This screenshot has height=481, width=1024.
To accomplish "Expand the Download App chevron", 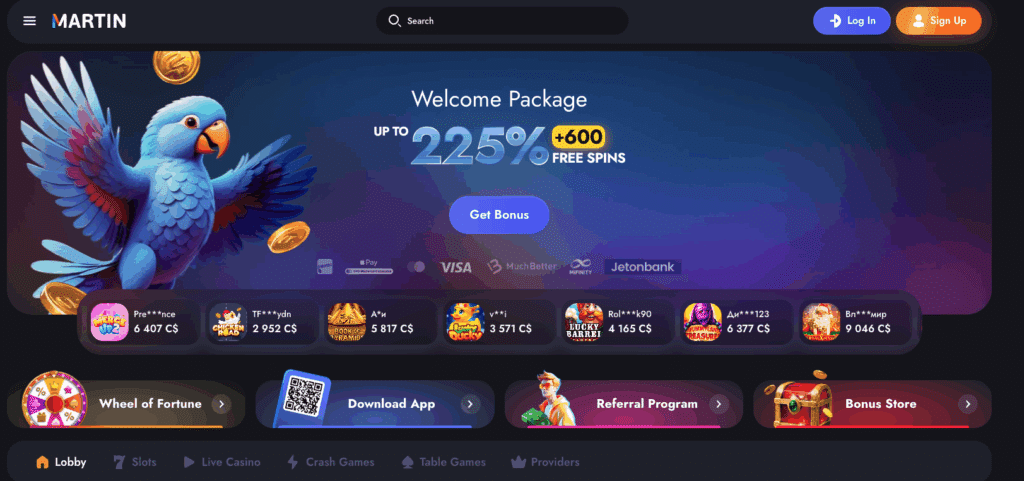I will 470,404.
